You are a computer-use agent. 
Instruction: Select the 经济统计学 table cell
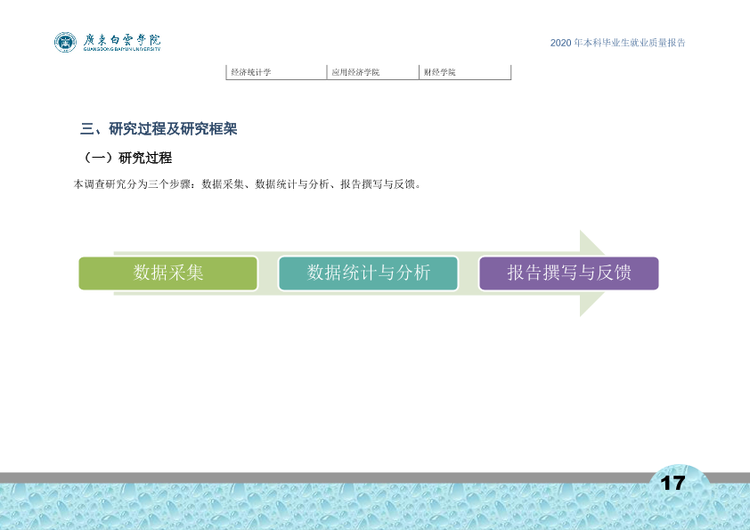276,72
